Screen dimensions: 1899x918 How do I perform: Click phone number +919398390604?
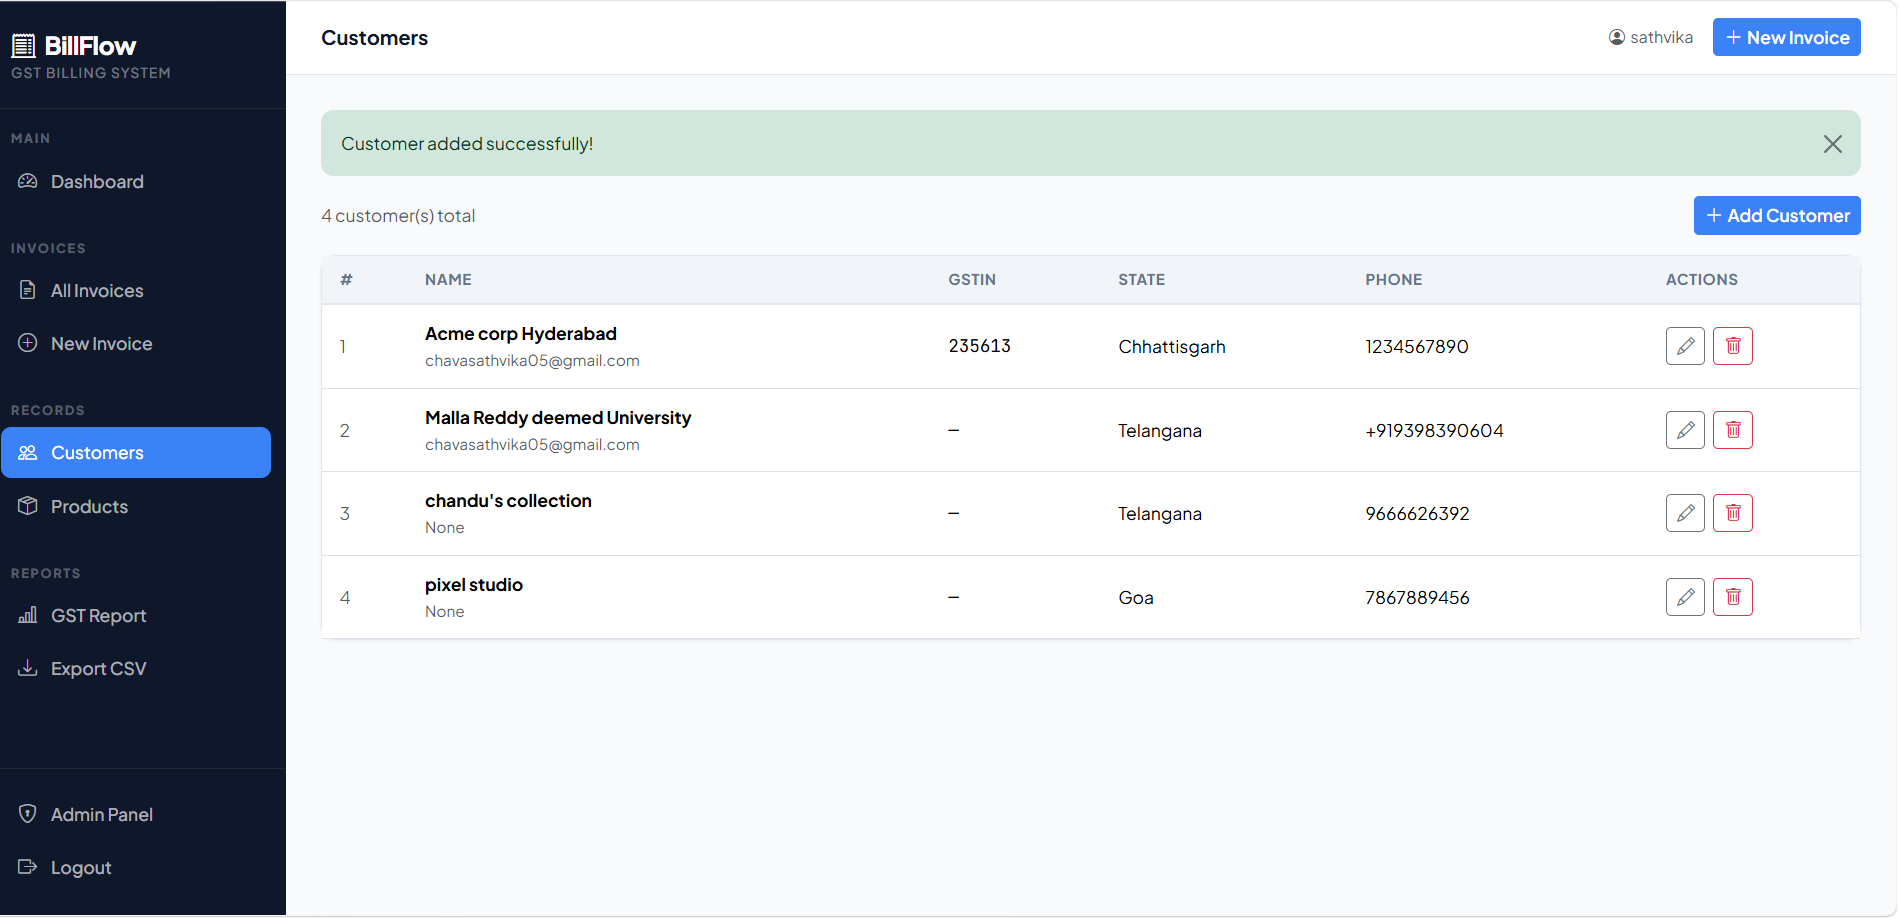1435,431
